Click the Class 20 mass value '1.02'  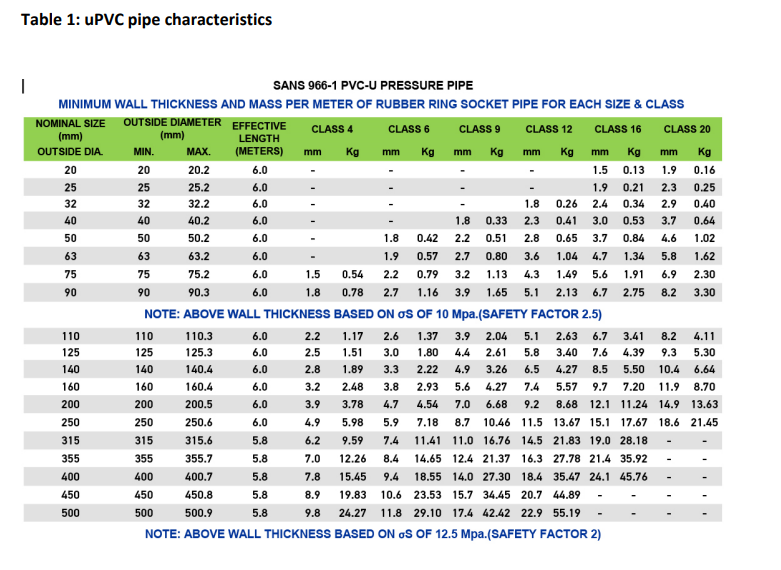tap(704, 238)
